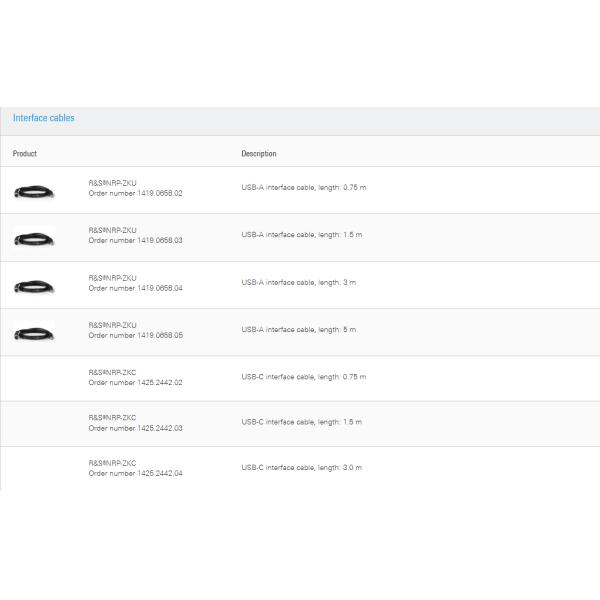Select order number 1419.0658.03 text
The image size is (600, 600).
tap(135, 240)
